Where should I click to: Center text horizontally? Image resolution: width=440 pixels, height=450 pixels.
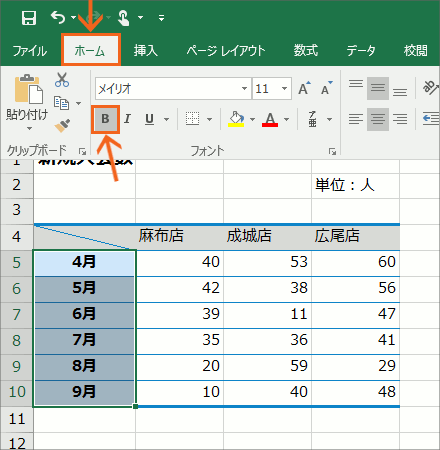tap(378, 119)
